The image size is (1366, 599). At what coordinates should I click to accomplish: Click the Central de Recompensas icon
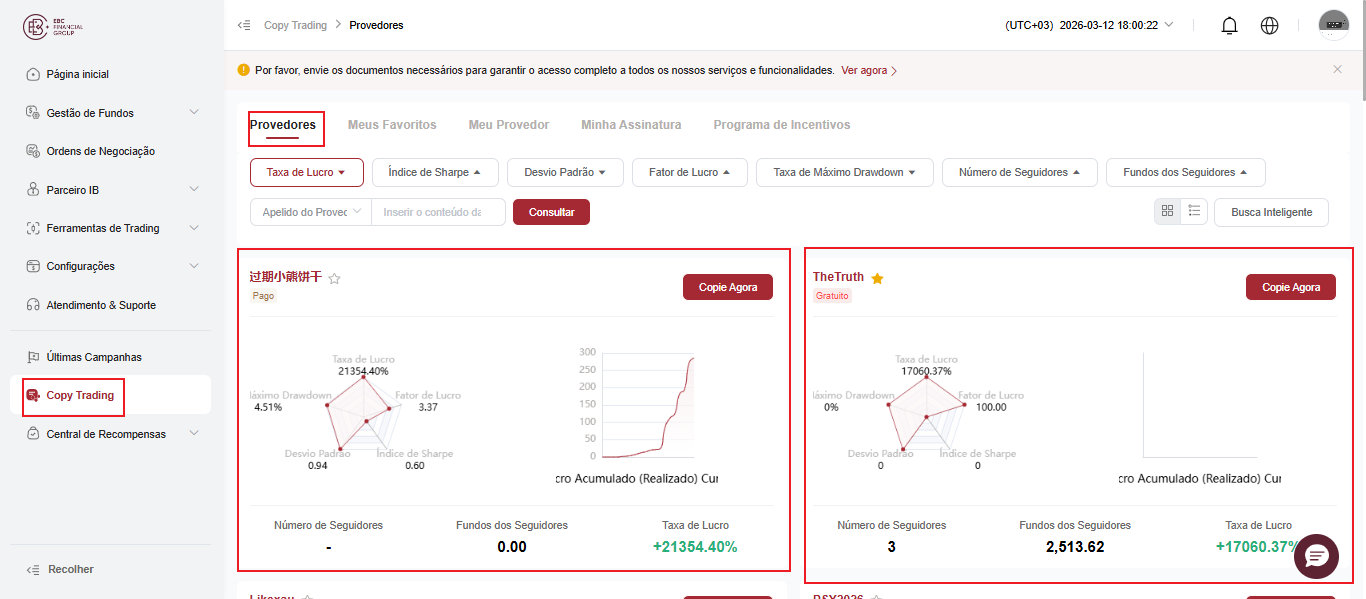click(x=33, y=434)
